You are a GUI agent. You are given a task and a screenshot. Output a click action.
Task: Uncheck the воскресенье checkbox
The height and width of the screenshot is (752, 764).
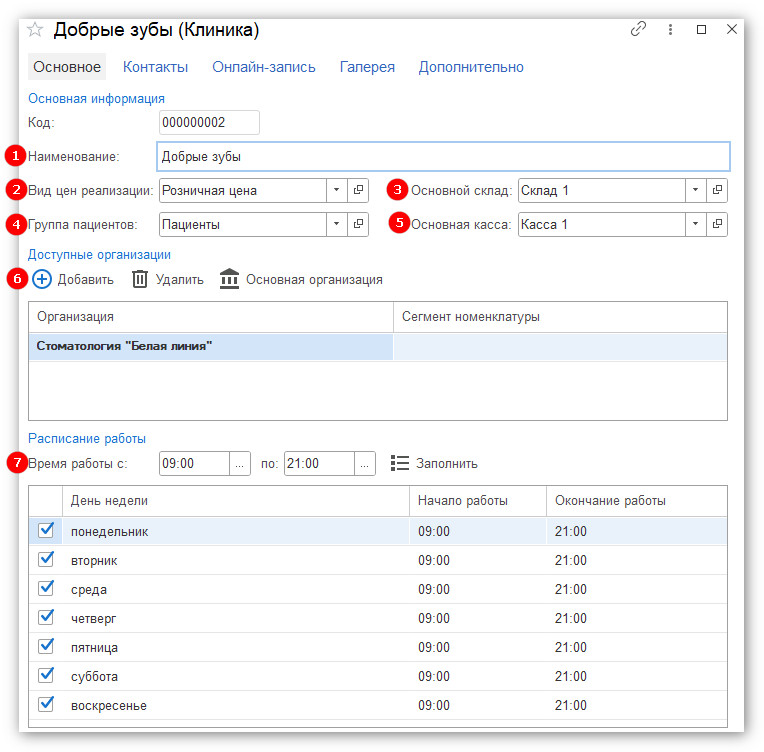(x=46, y=704)
